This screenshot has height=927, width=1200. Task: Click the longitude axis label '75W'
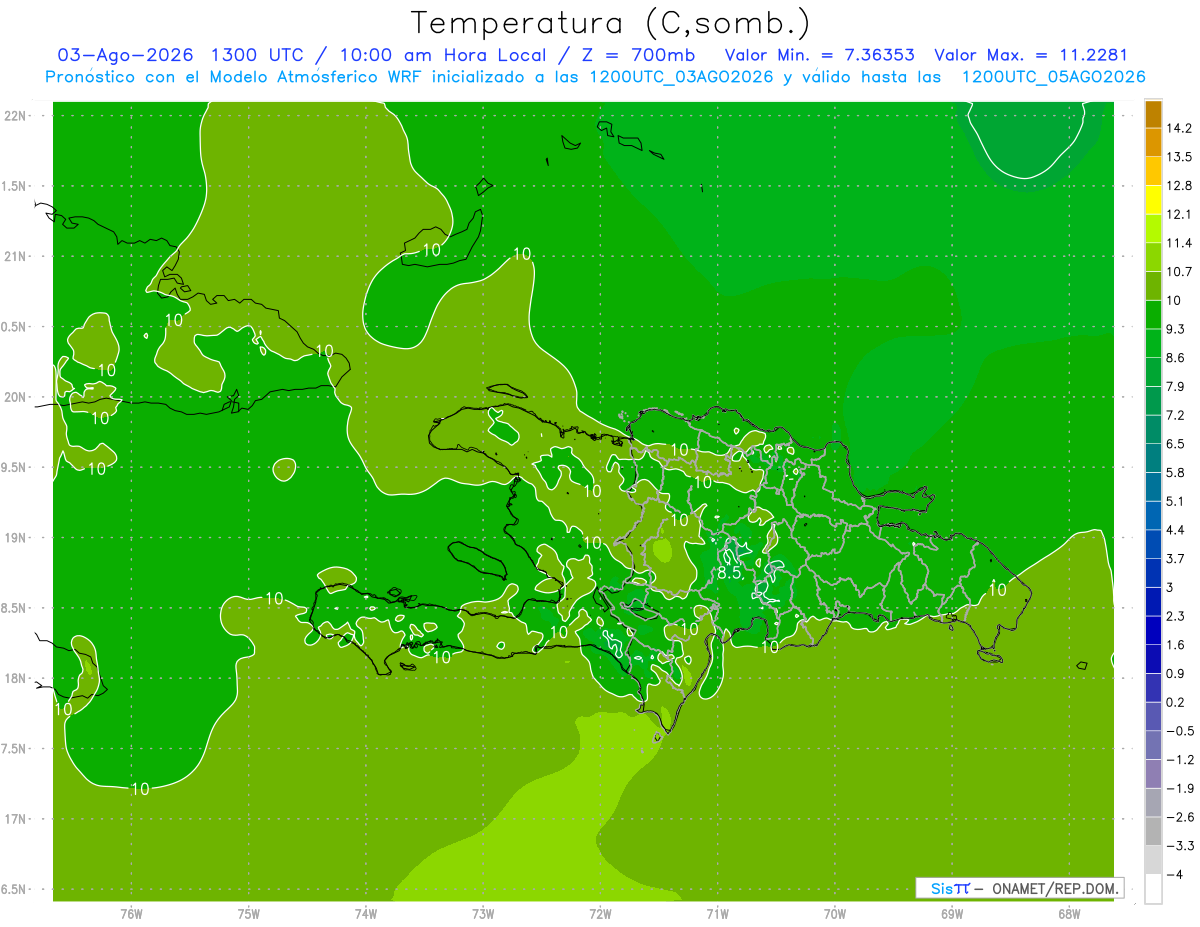[x=249, y=914]
